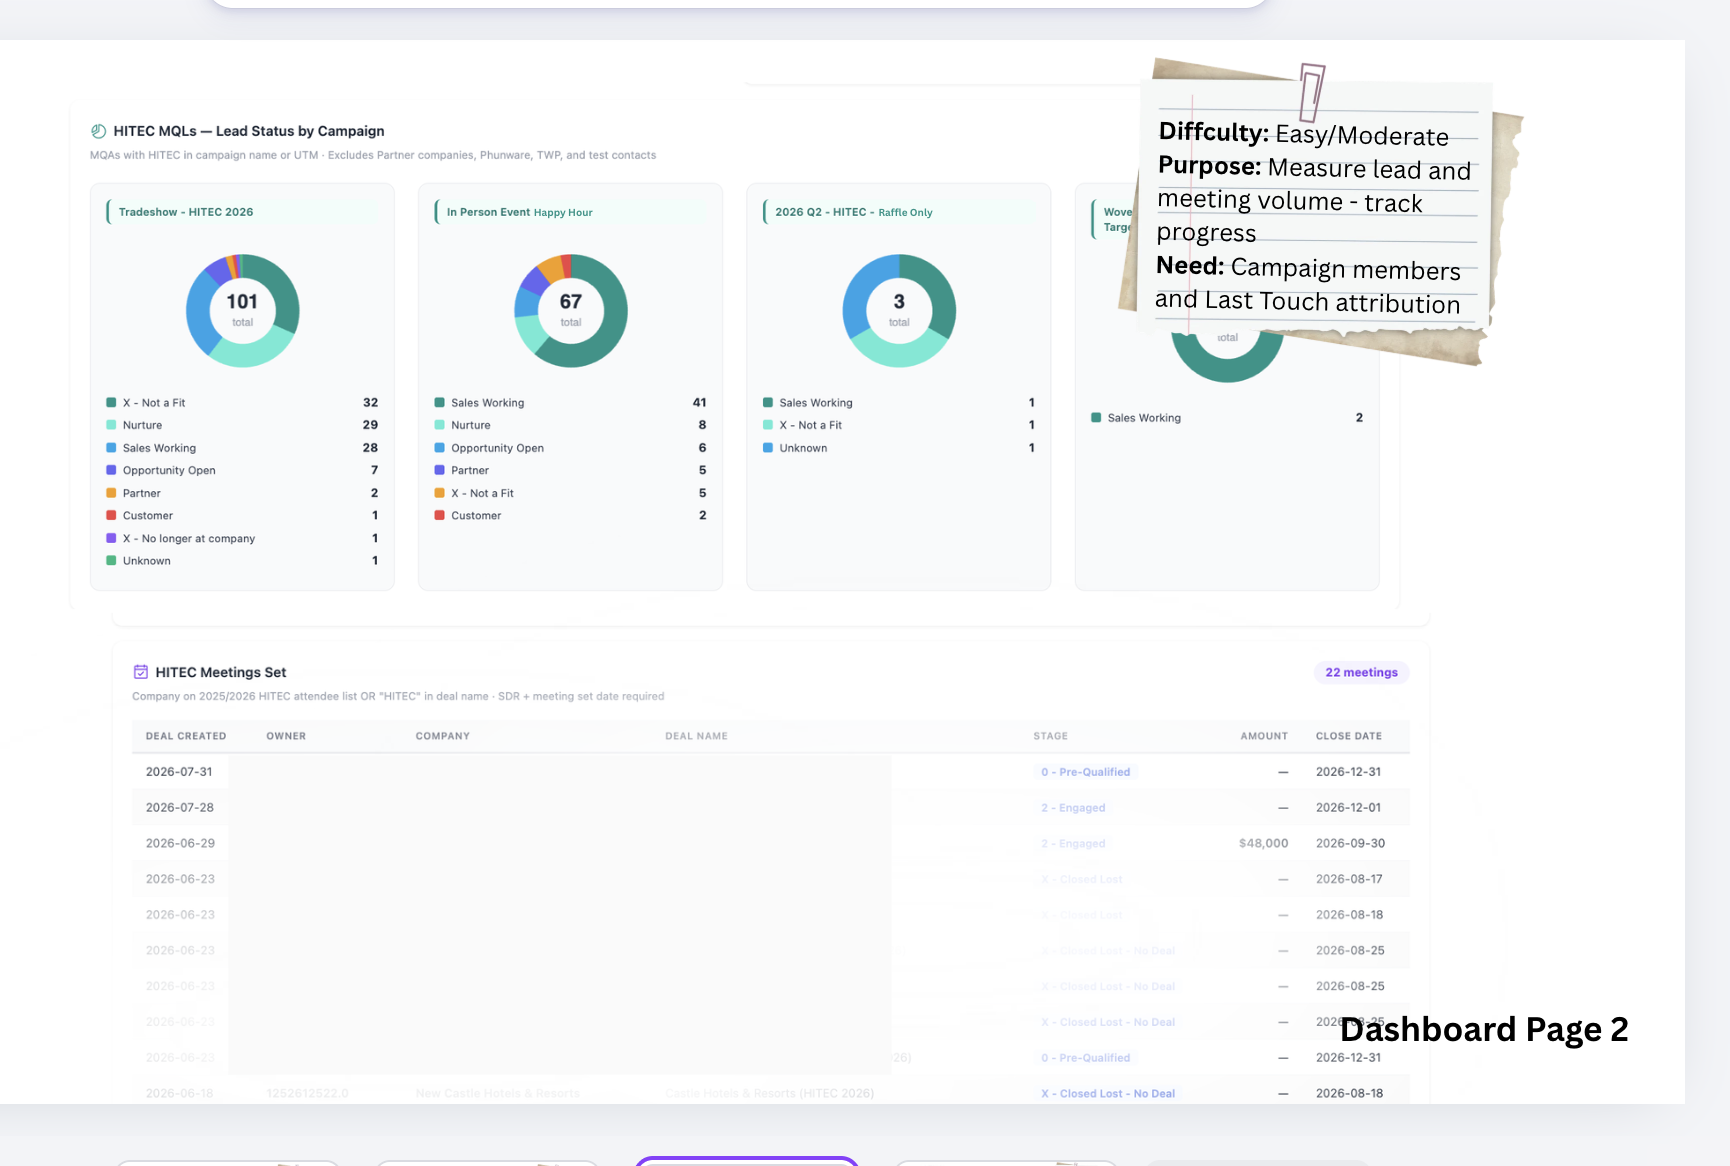Select the MQAs with HITEC subtitle text

pos(373,155)
